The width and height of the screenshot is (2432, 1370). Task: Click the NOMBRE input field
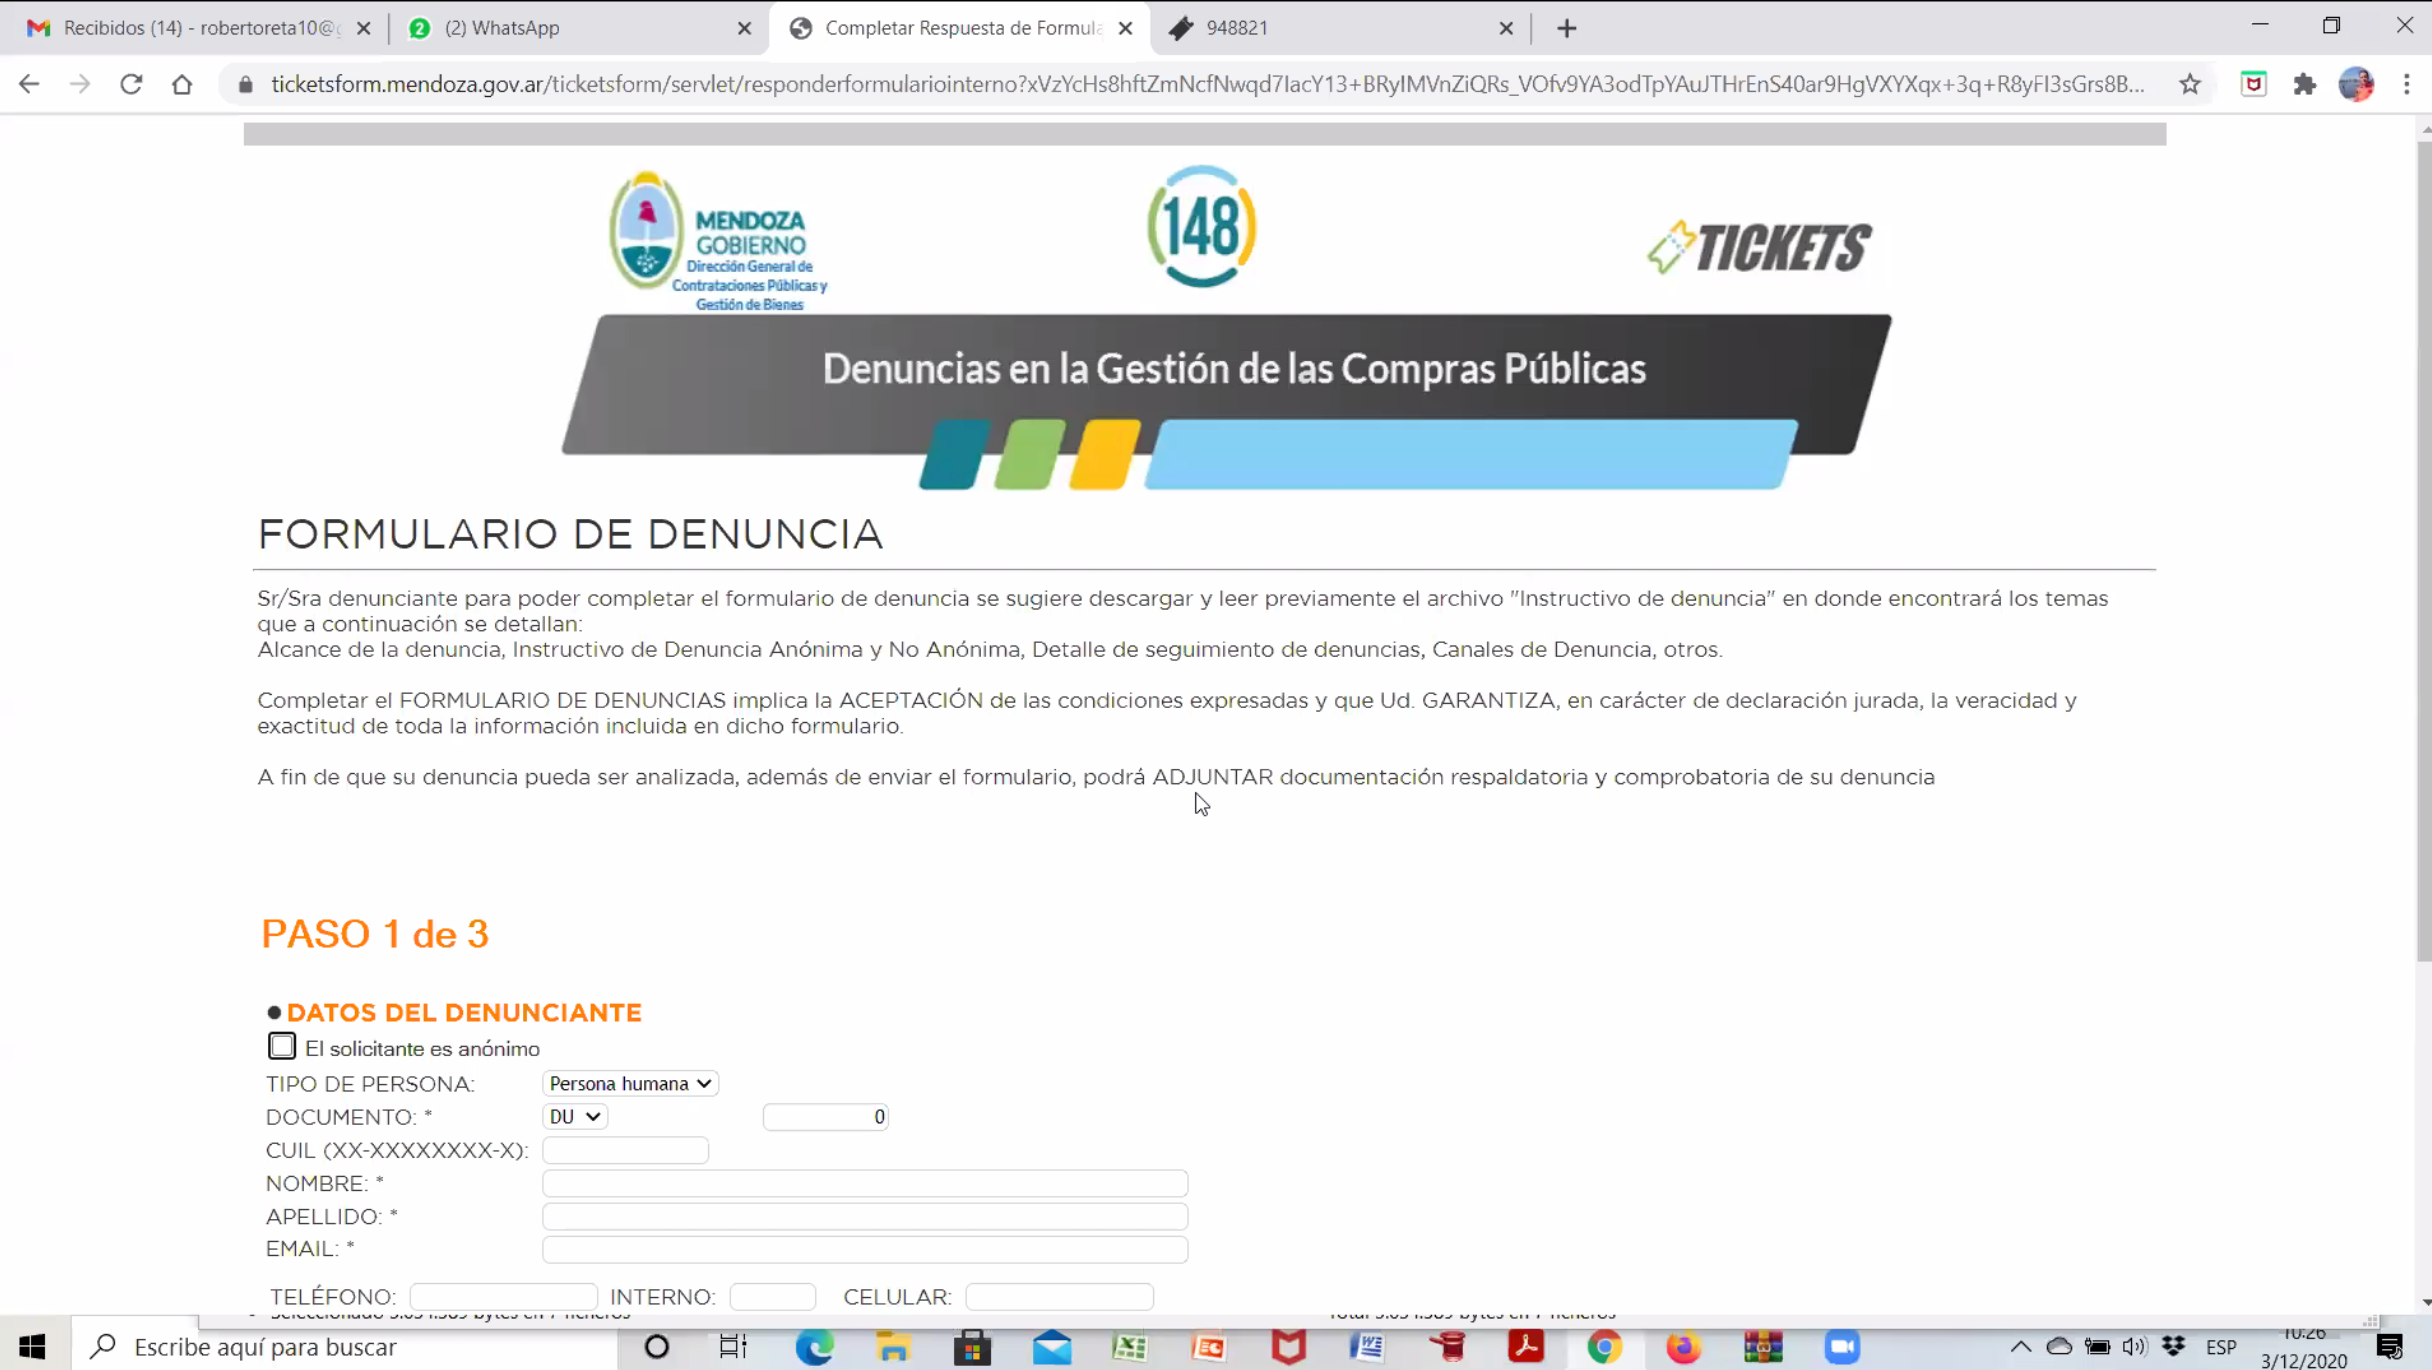point(865,1183)
